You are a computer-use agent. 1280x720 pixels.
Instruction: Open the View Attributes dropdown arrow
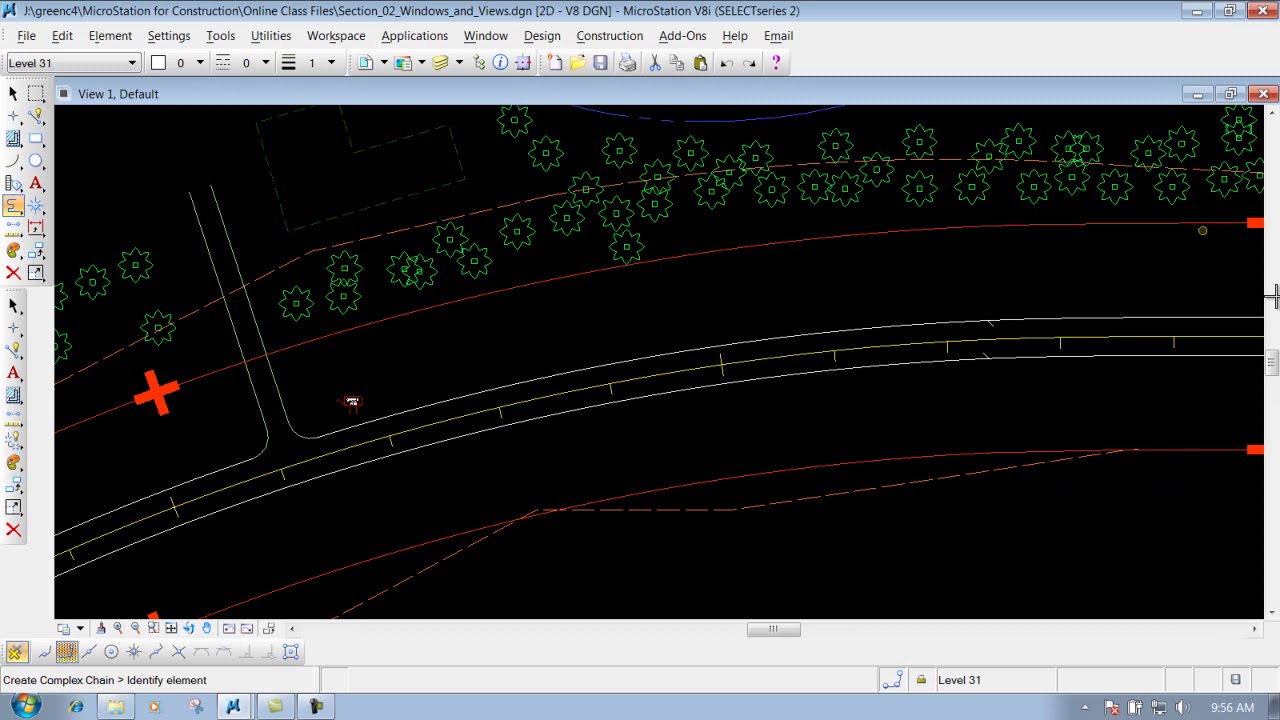tap(80, 628)
